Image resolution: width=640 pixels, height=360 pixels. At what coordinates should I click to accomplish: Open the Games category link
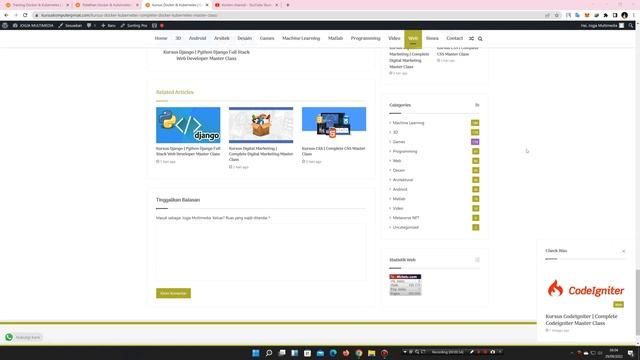coord(399,142)
